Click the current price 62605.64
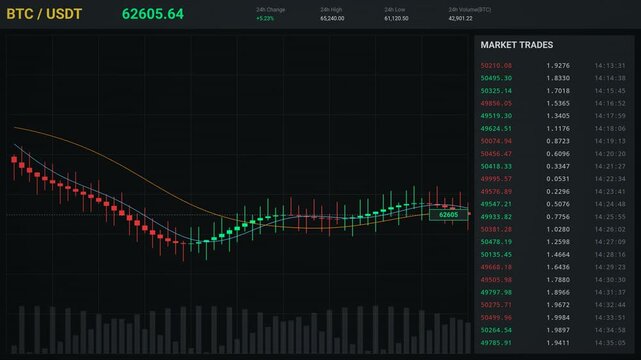The image size is (641, 360). pos(153,14)
